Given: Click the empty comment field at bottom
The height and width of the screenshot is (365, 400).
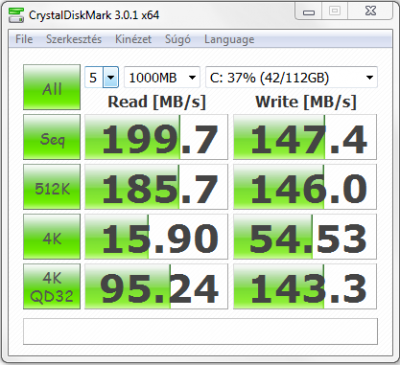Looking at the screenshot, I should 200,332.
